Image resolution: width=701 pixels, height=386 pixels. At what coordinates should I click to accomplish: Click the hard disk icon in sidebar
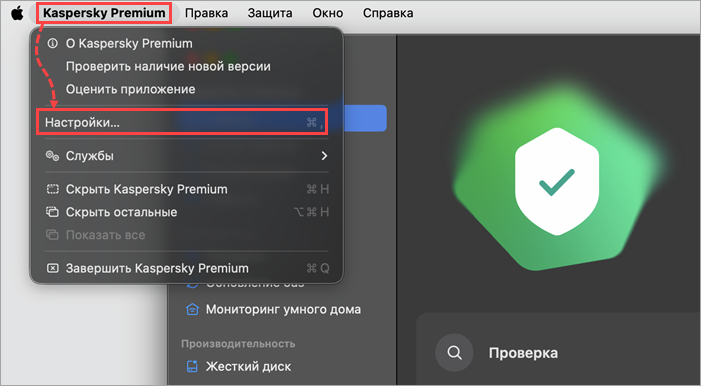pyautogui.click(x=192, y=366)
